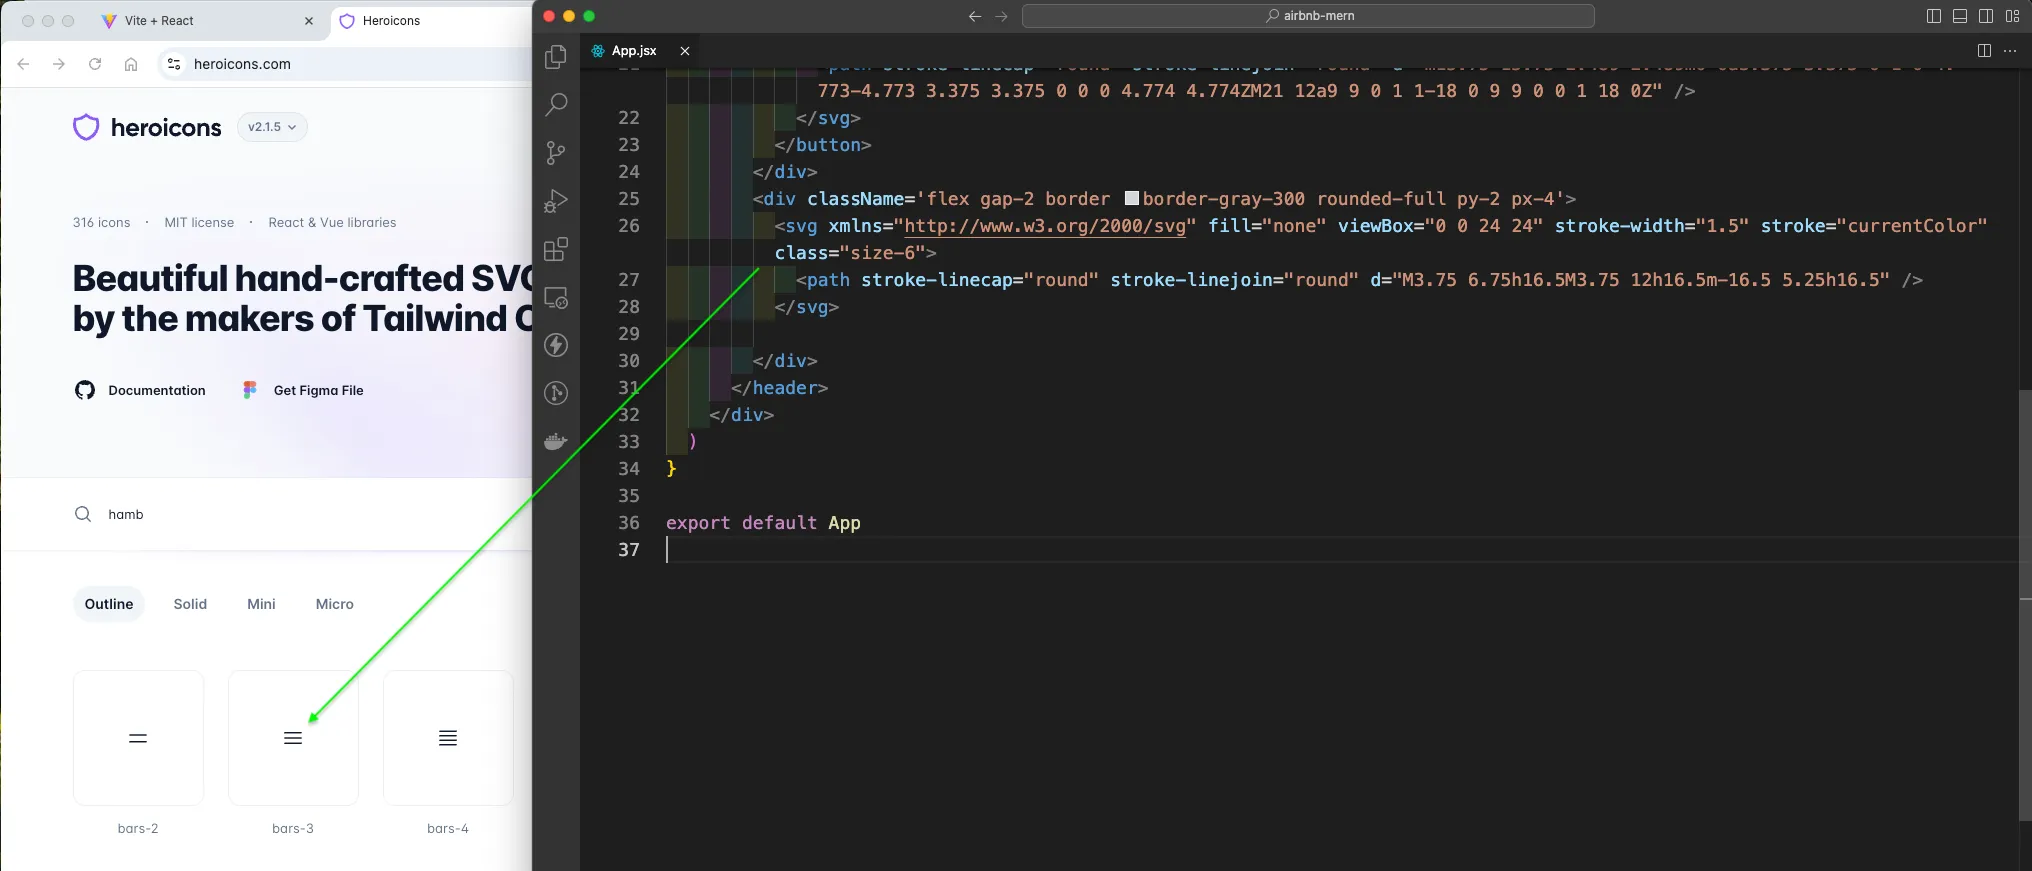Open the Thunder Client lightning icon
This screenshot has height=871, width=2032.
pyautogui.click(x=556, y=345)
